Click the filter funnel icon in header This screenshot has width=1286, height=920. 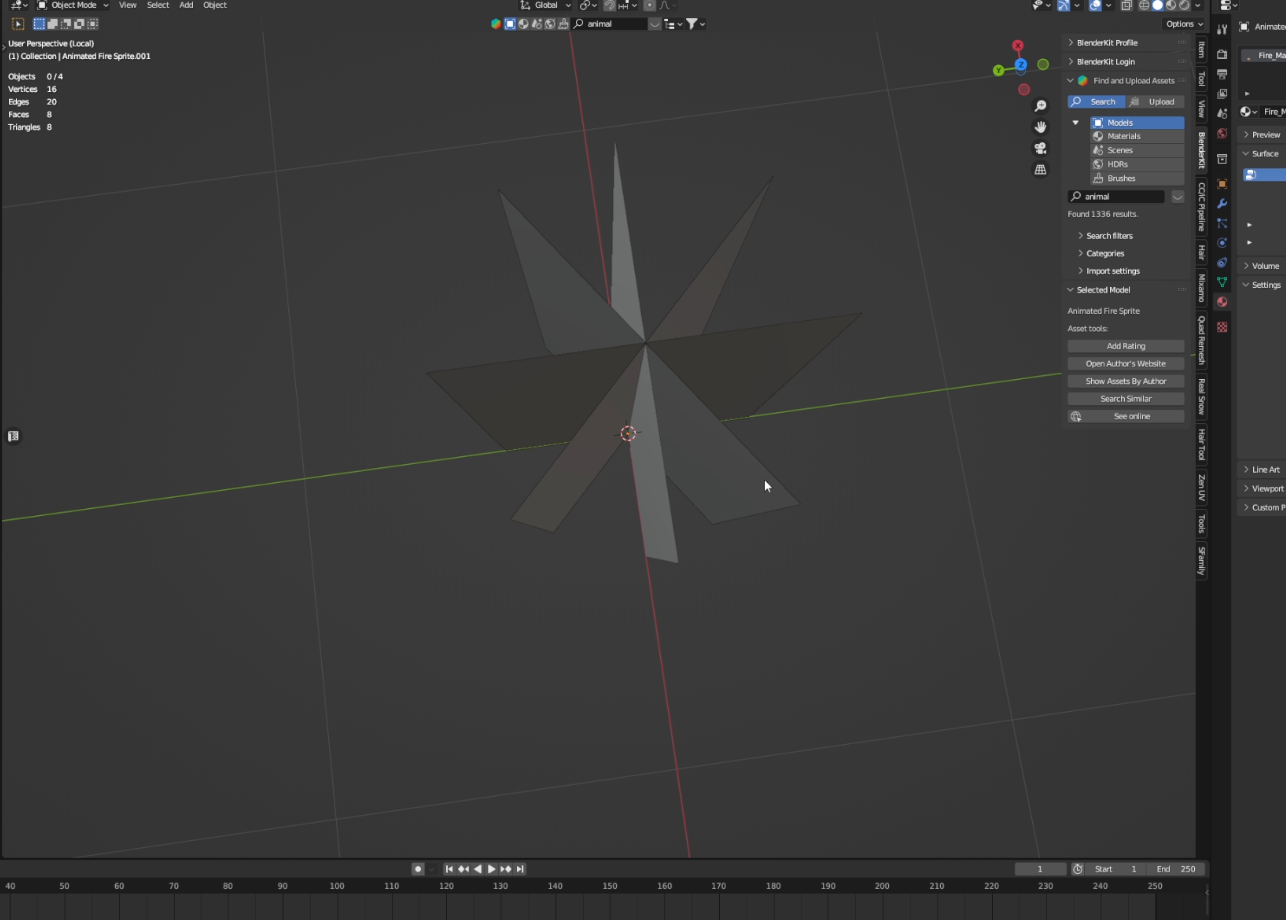point(691,24)
